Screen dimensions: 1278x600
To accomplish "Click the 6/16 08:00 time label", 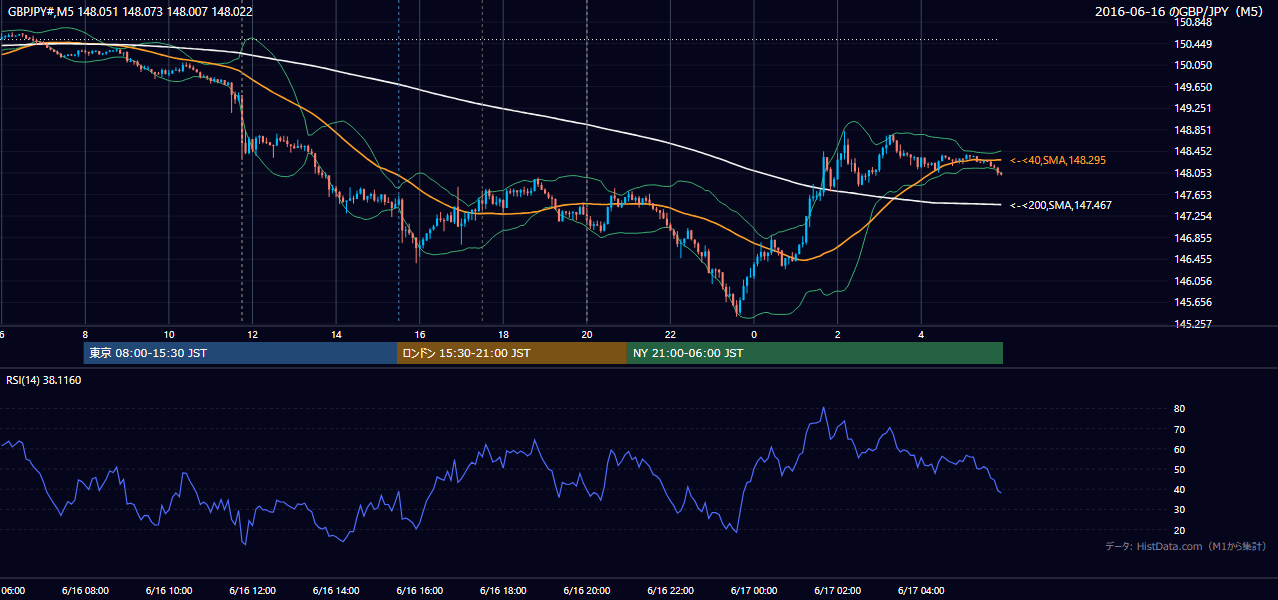I will [84, 590].
